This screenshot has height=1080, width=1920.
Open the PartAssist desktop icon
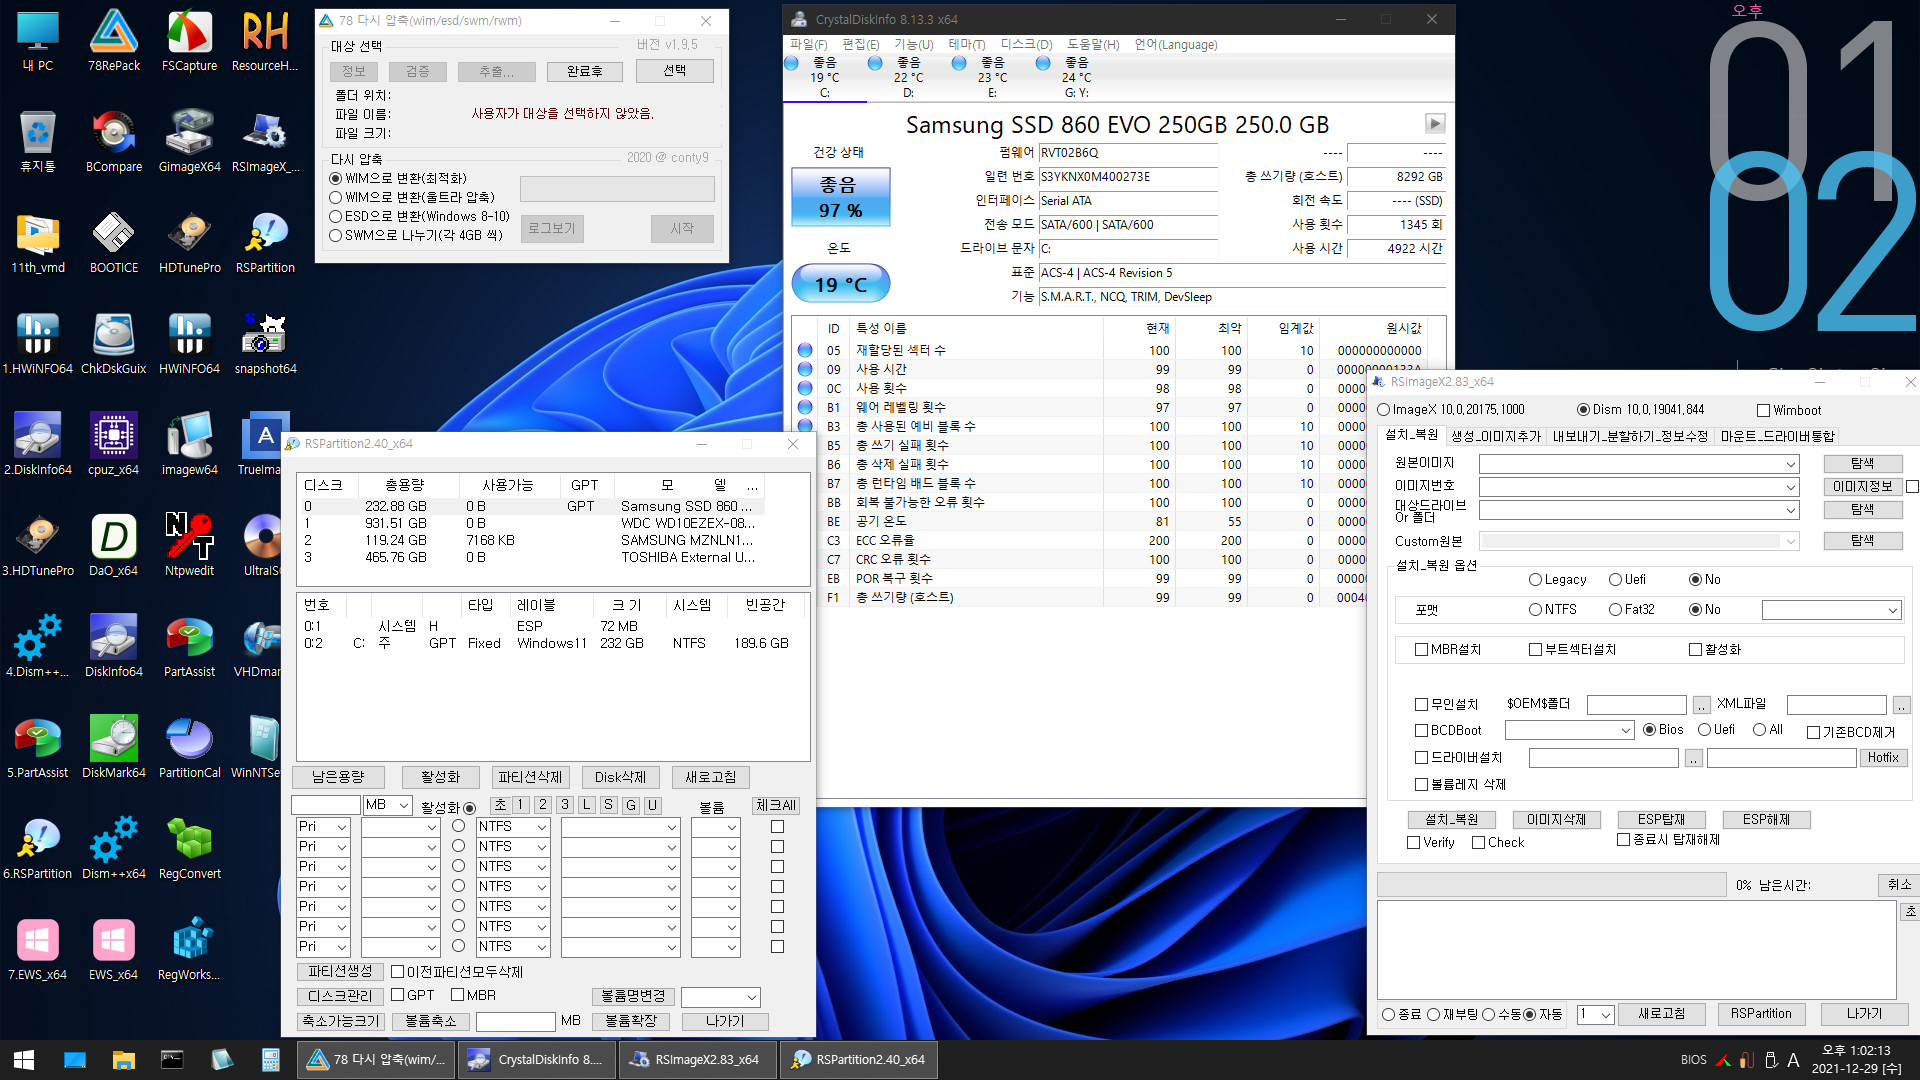click(189, 646)
